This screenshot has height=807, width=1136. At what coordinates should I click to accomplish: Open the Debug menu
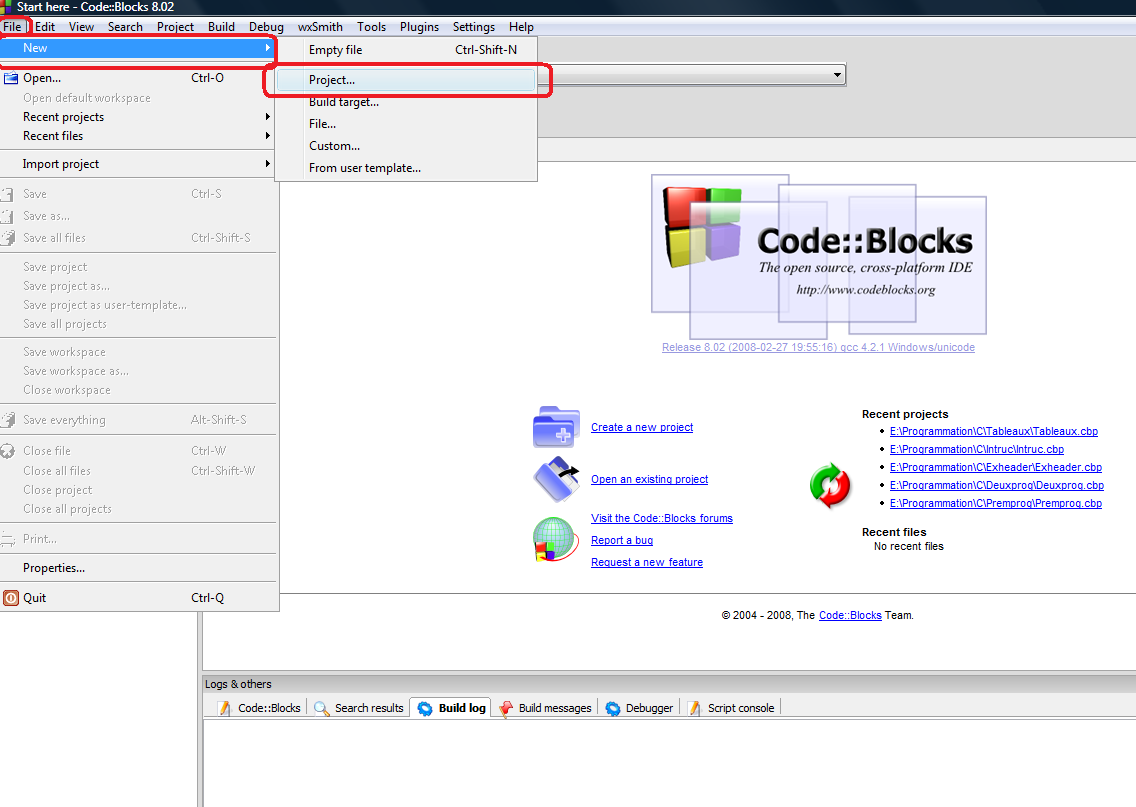(x=266, y=27)
